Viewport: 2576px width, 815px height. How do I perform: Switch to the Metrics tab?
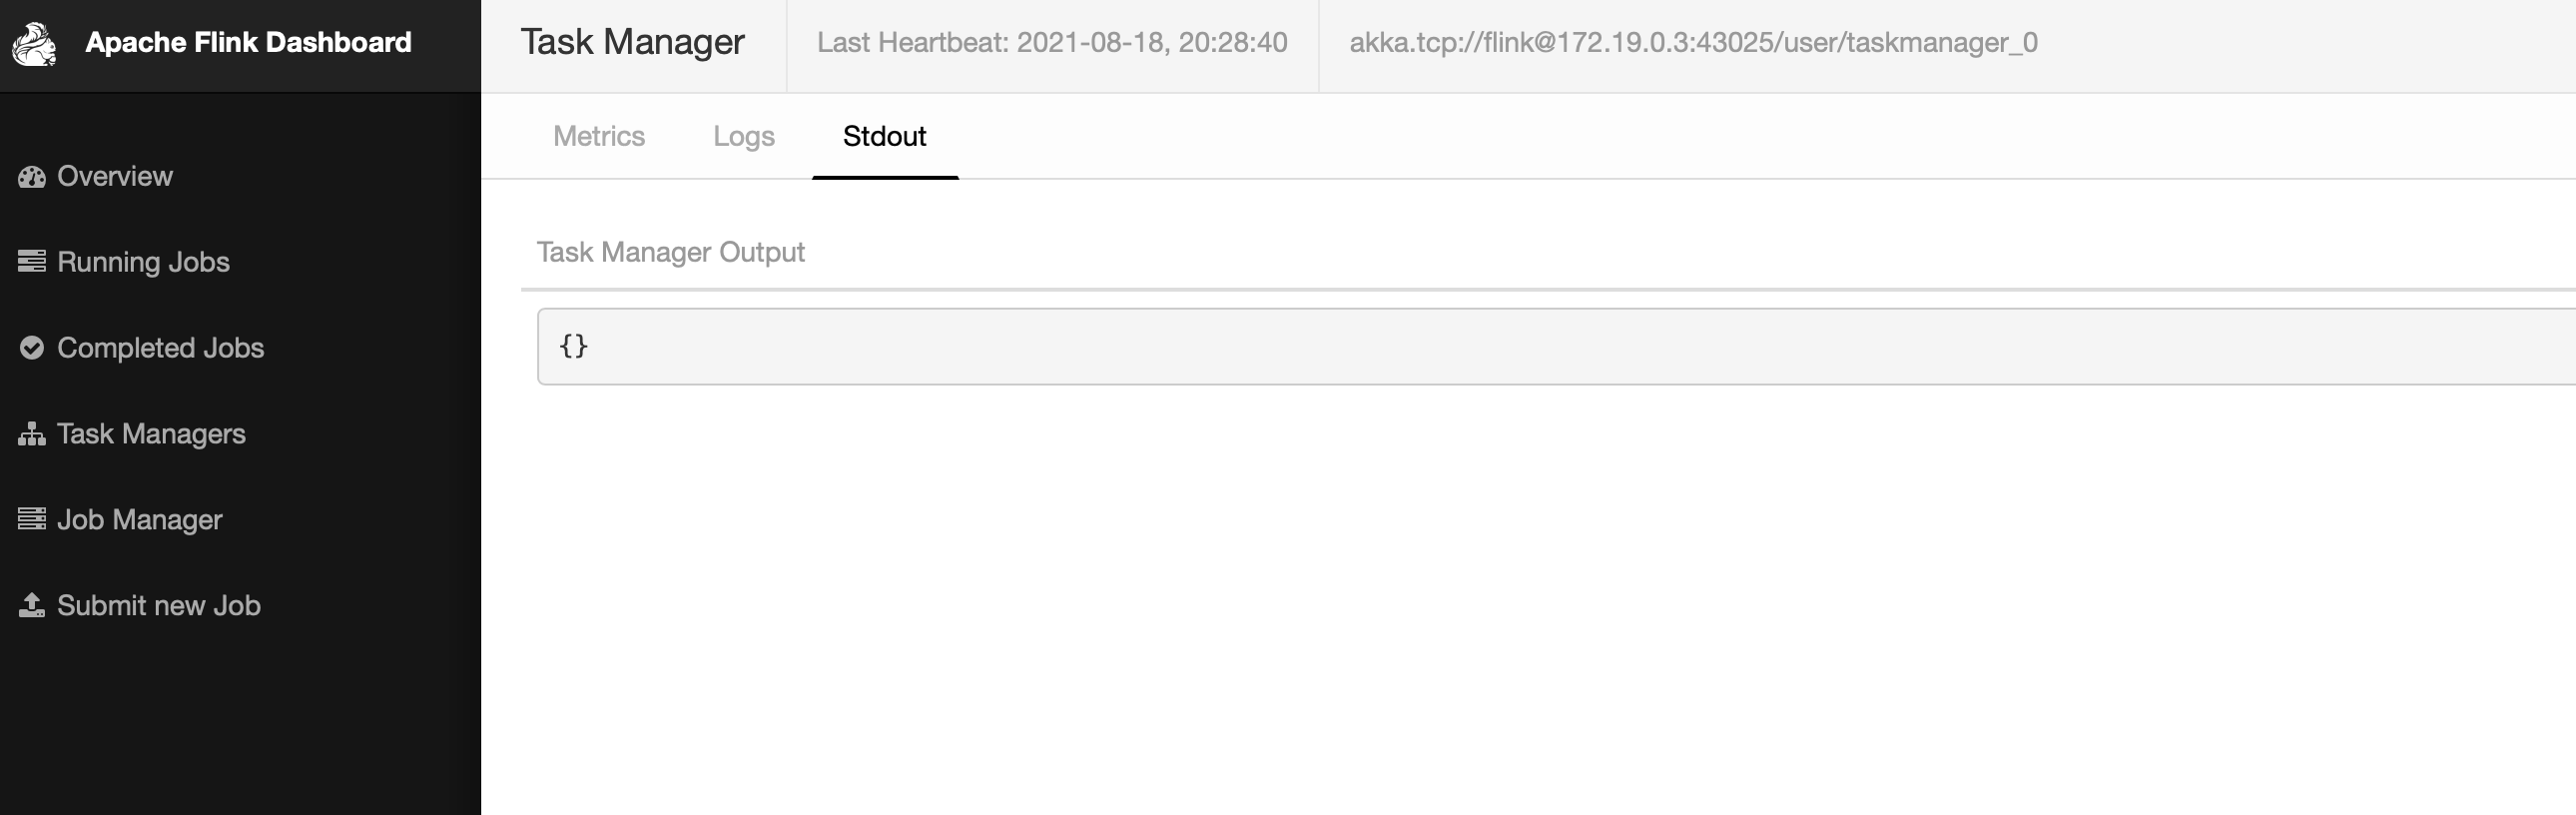pyautogui.click(x=599, y=136)
